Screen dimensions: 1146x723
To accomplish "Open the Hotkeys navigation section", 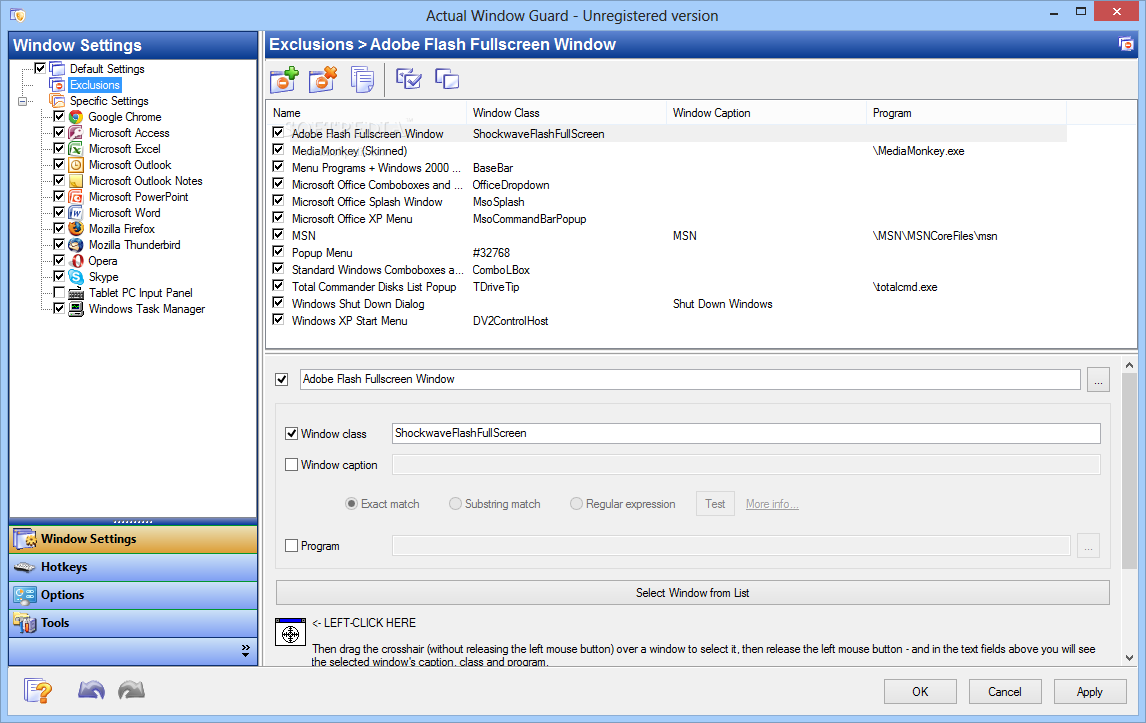I will click(x=133, y=567).
